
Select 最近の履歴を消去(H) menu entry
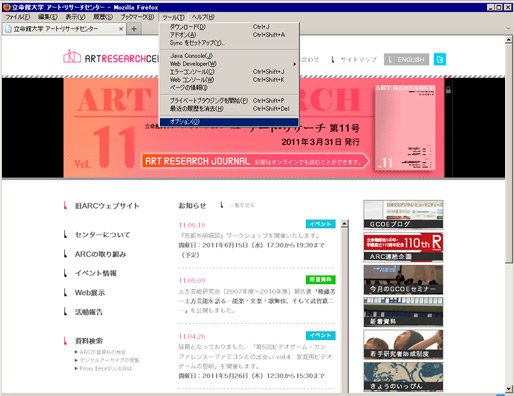pyautogui.click(x=229, y=108)
